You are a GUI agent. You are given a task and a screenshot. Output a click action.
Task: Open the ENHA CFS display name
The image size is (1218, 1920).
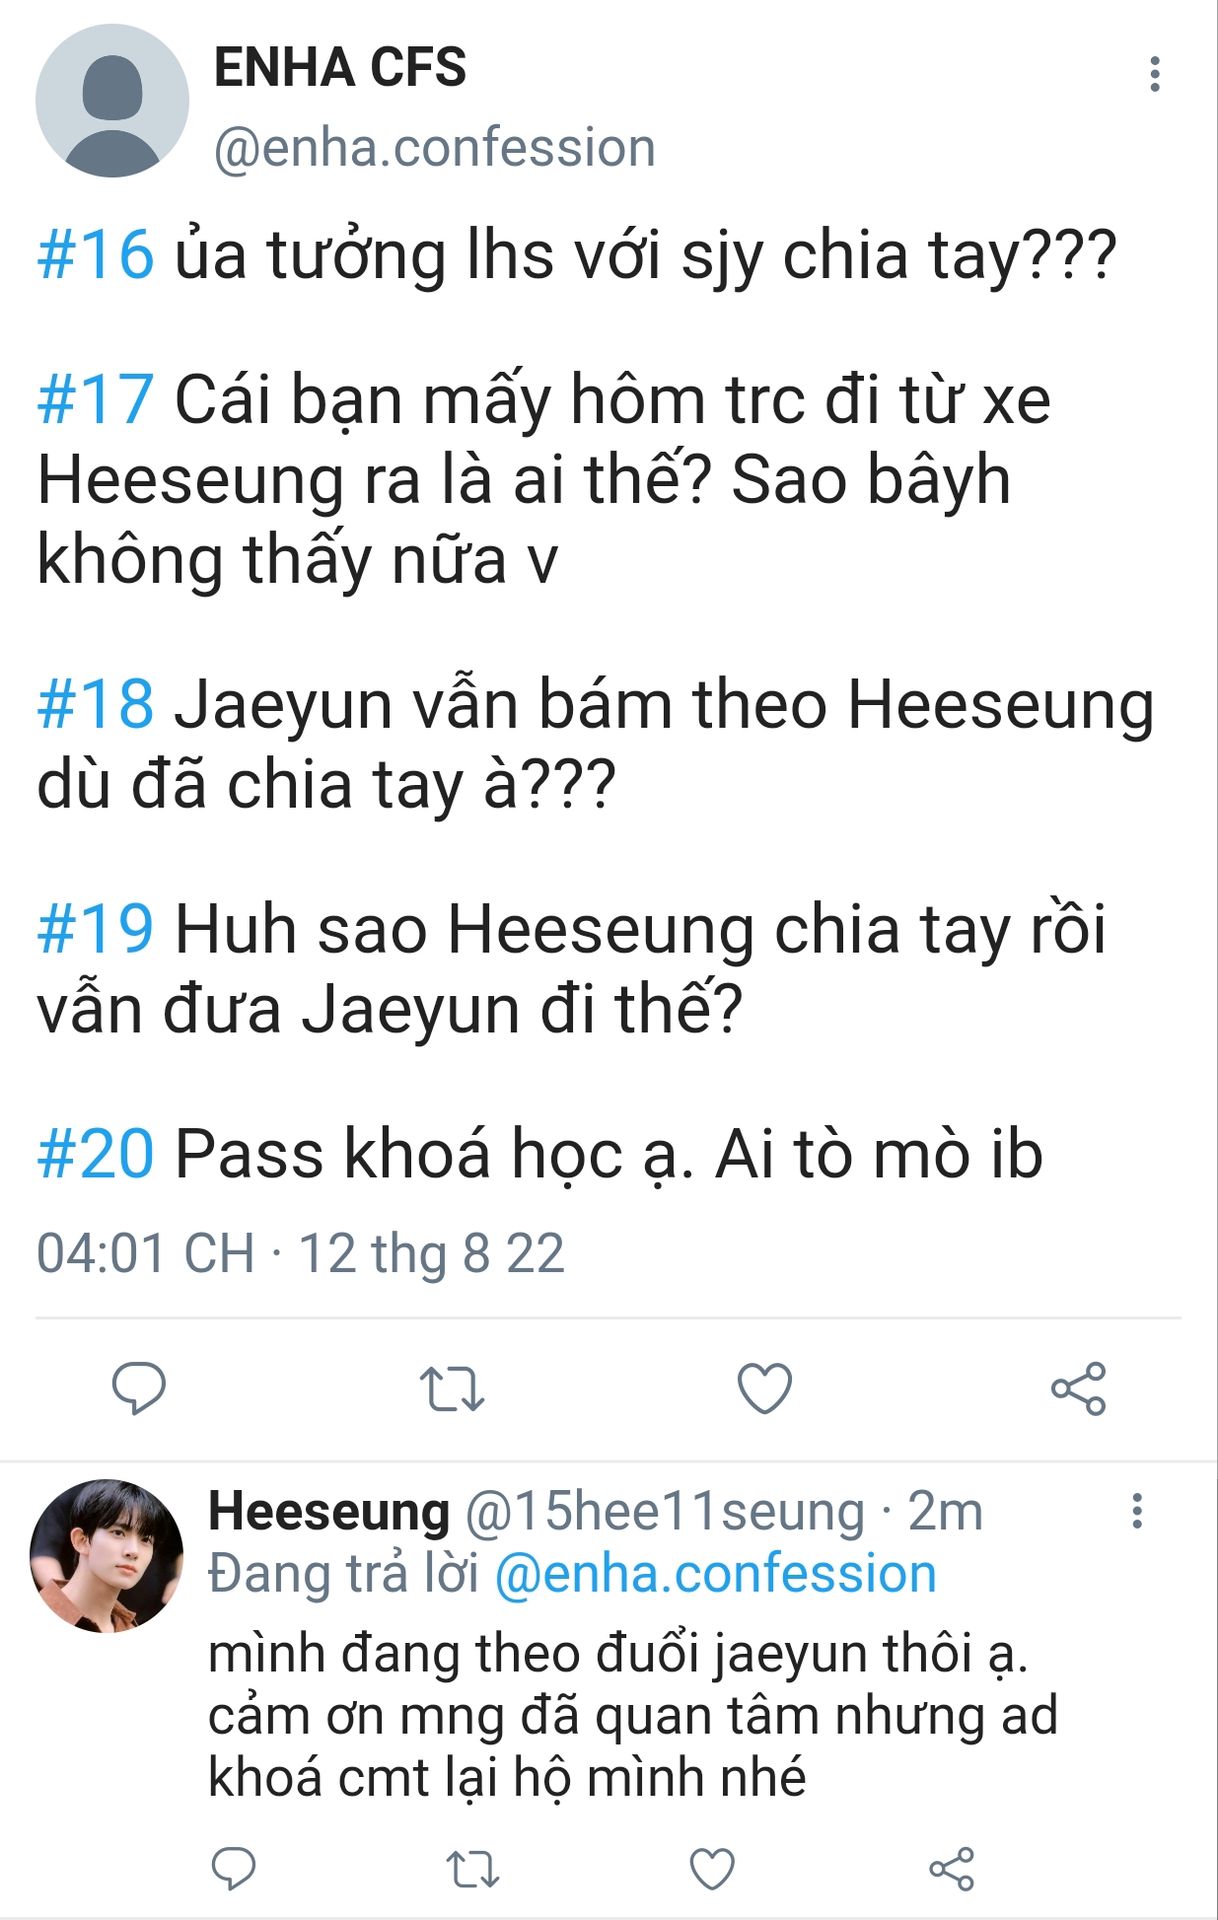(340, 68)
